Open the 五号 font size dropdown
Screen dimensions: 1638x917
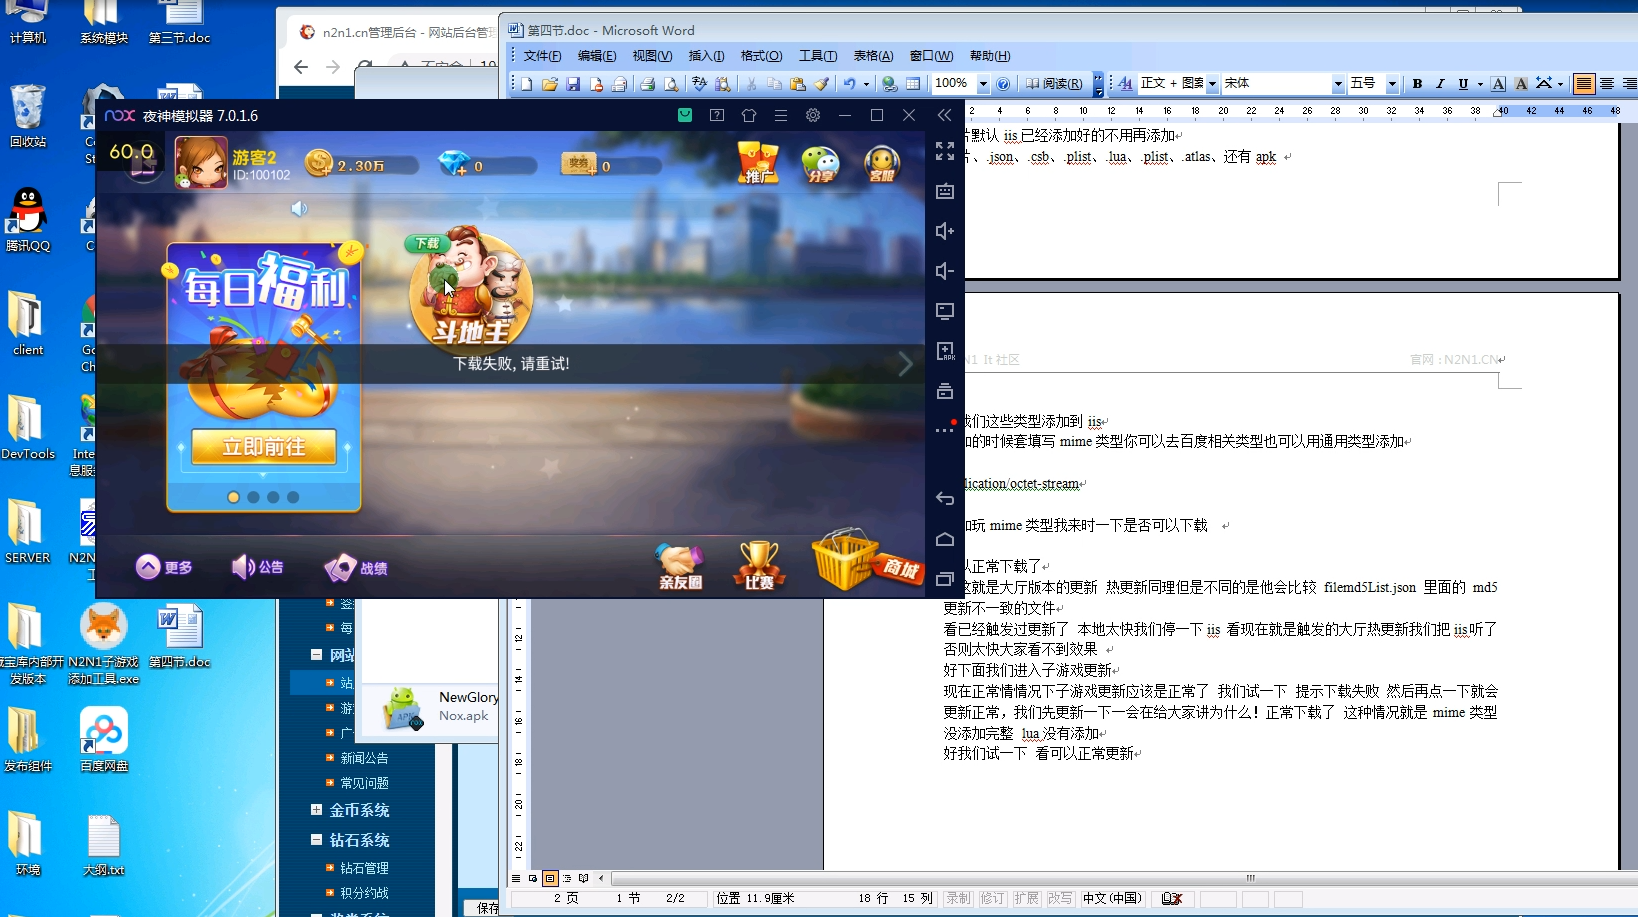coord(1391,84)
